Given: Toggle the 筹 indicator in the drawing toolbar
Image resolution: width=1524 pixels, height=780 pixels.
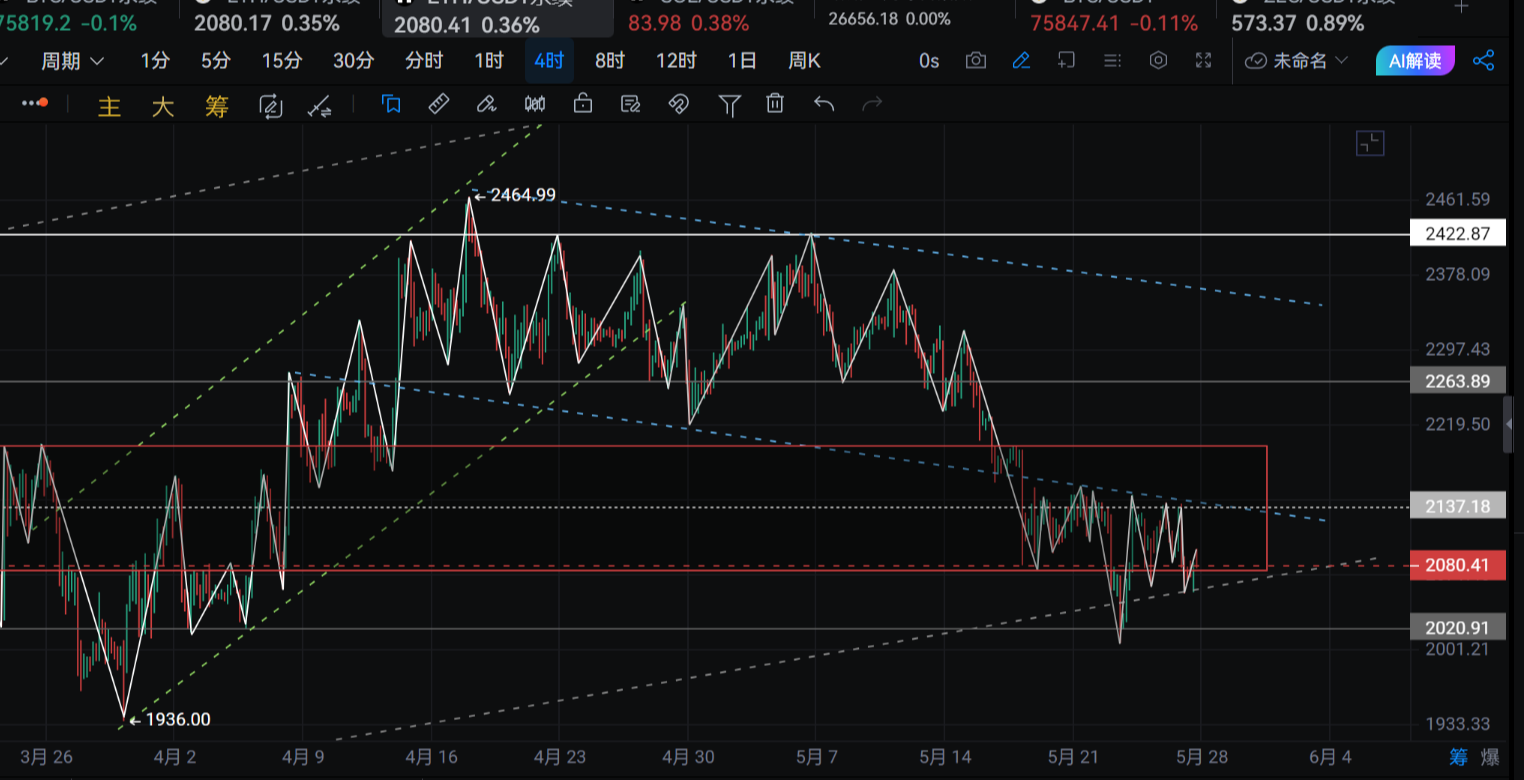Looking at the screenshot, I should 217,106.
